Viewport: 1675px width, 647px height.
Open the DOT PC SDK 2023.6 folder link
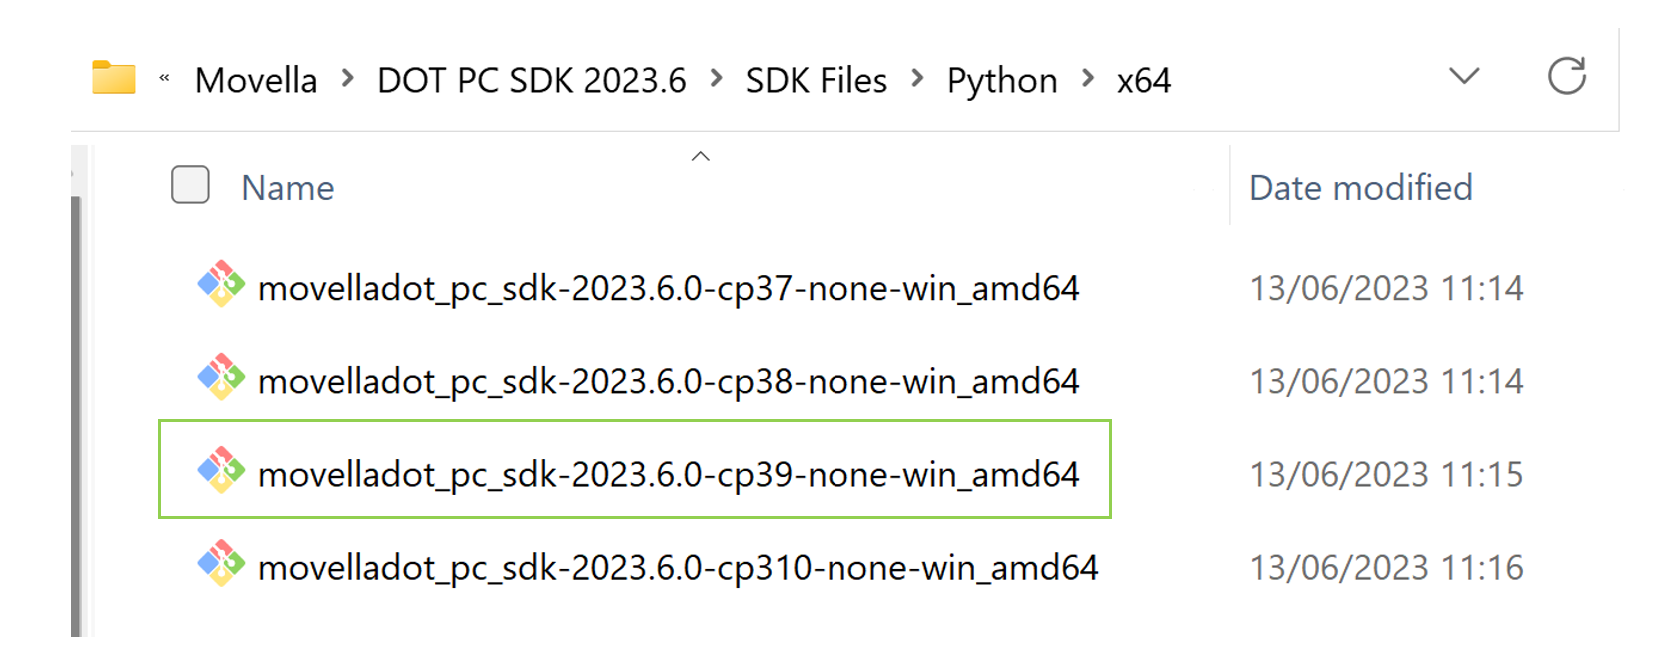click(x=532, y=80)
